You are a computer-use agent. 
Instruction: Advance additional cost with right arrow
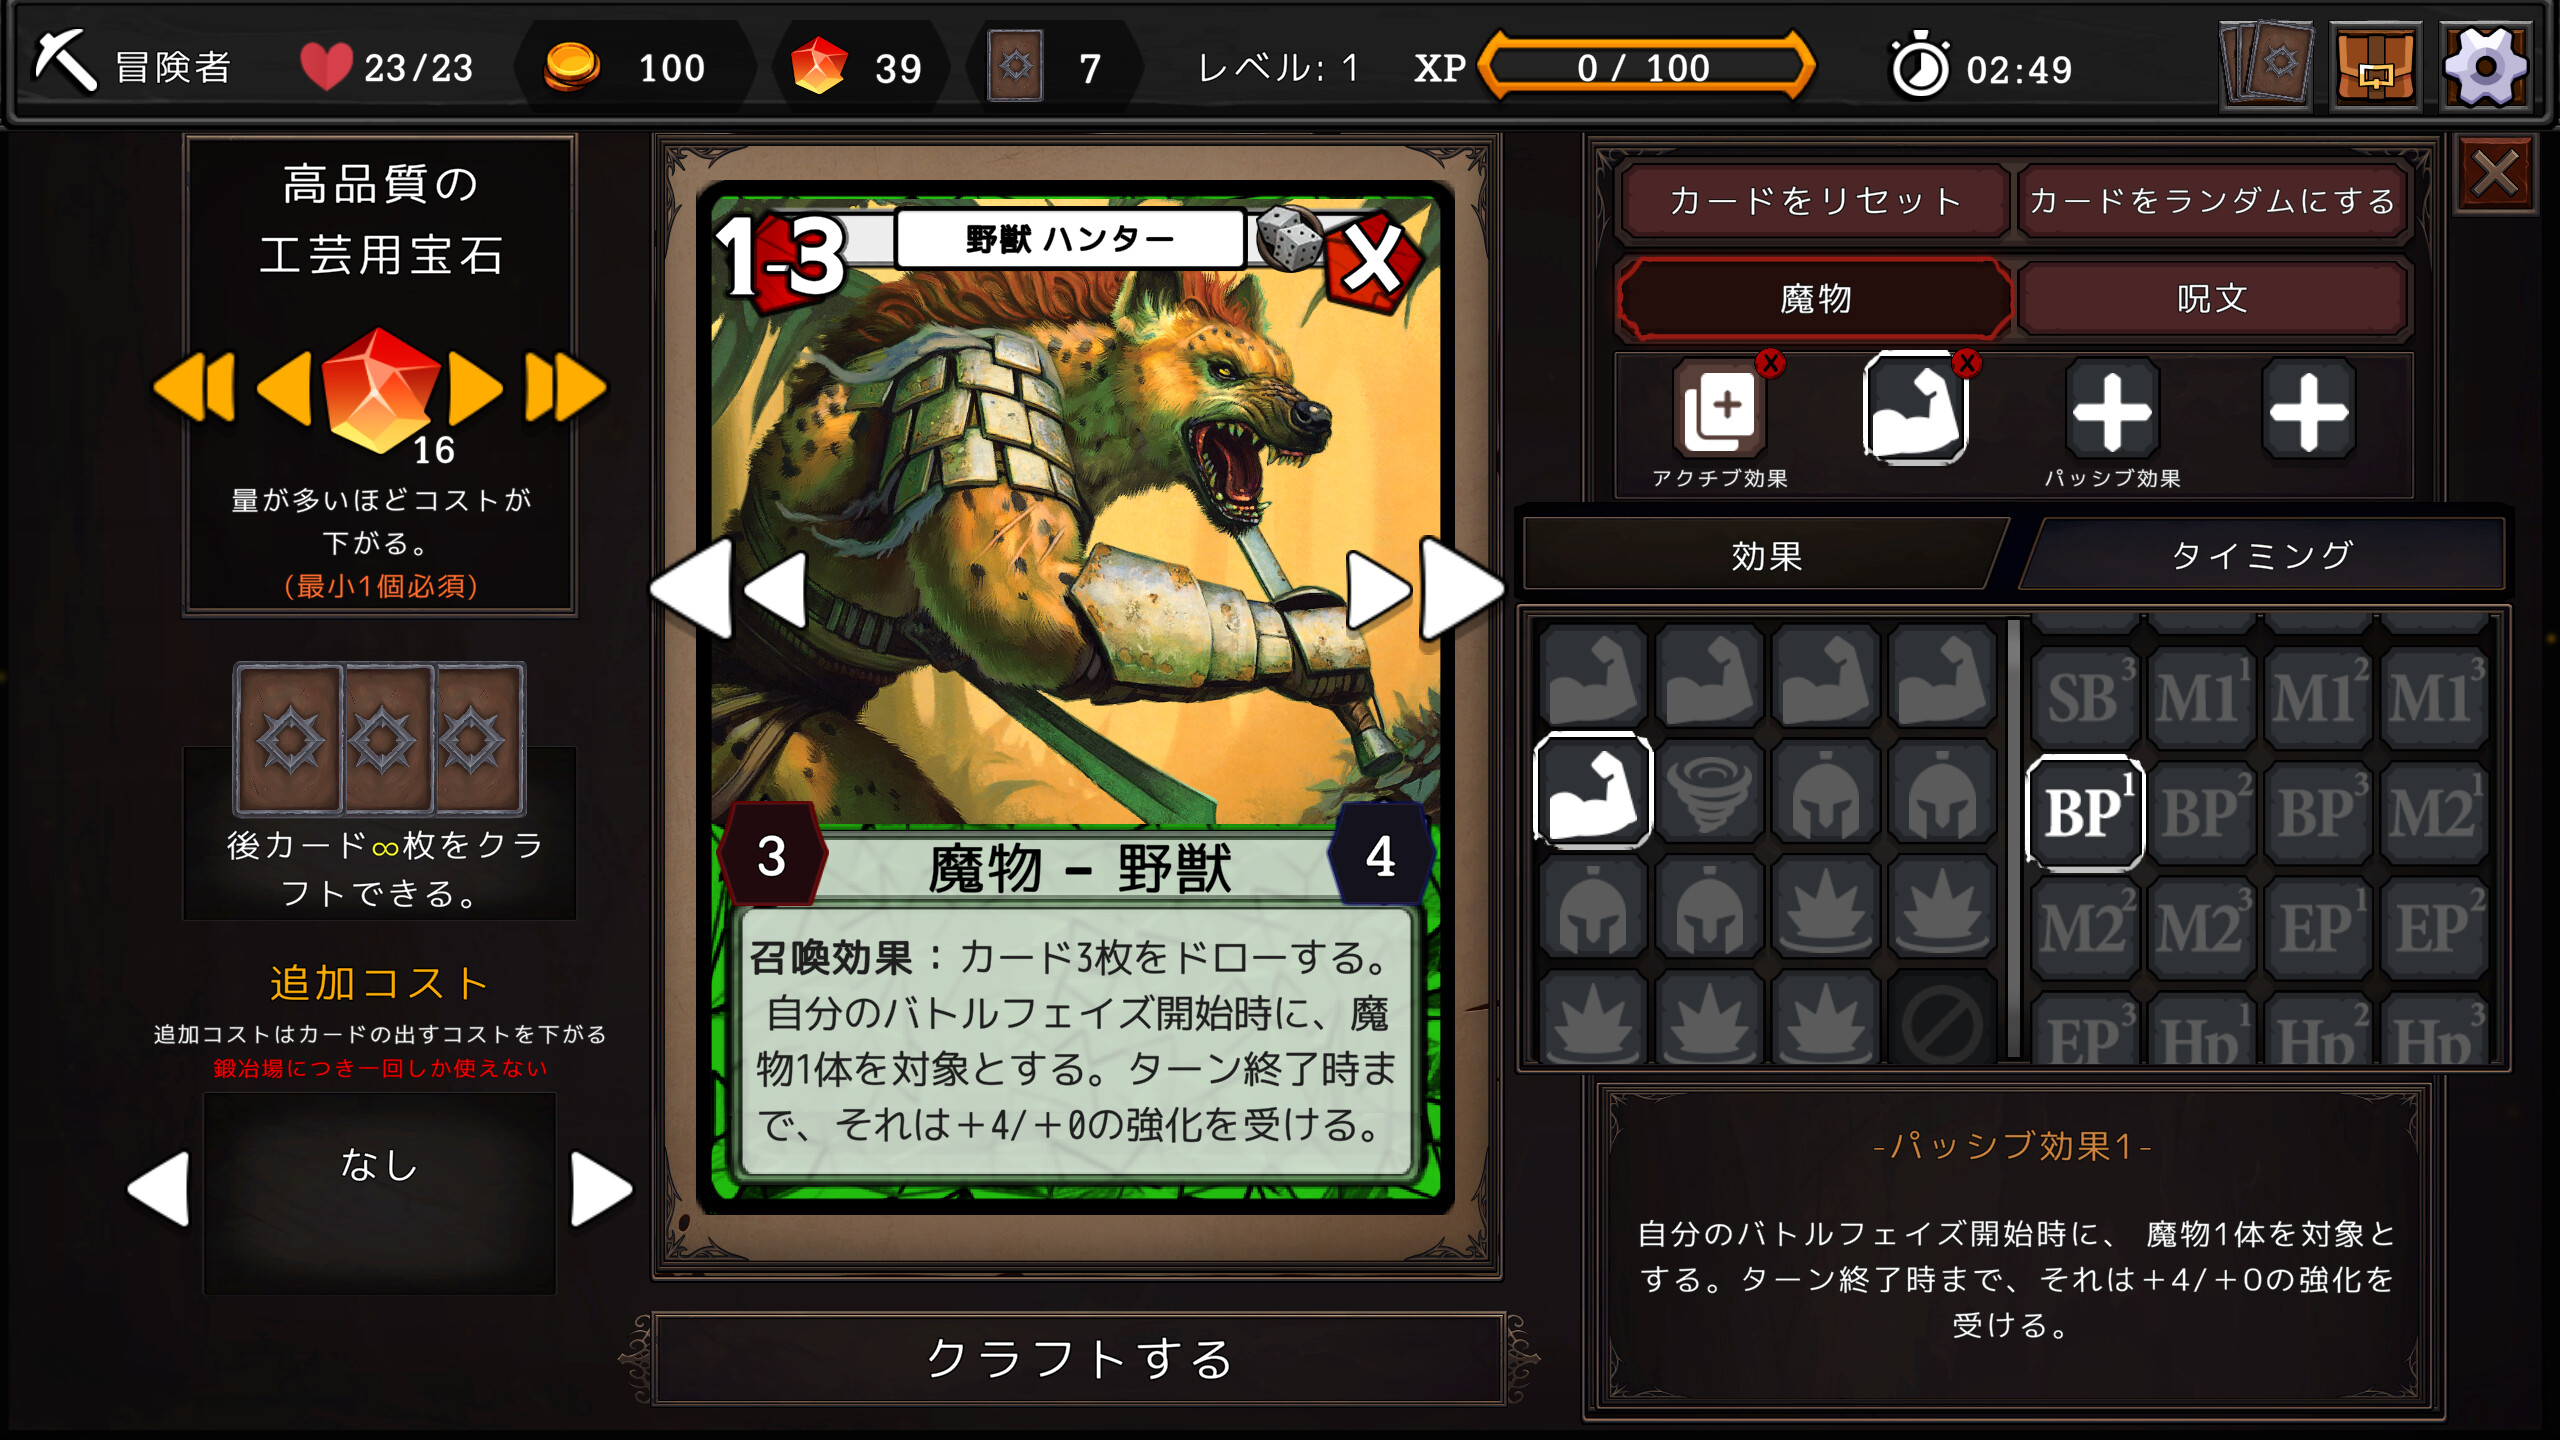pyautogui.click(x=600, y=1189)
